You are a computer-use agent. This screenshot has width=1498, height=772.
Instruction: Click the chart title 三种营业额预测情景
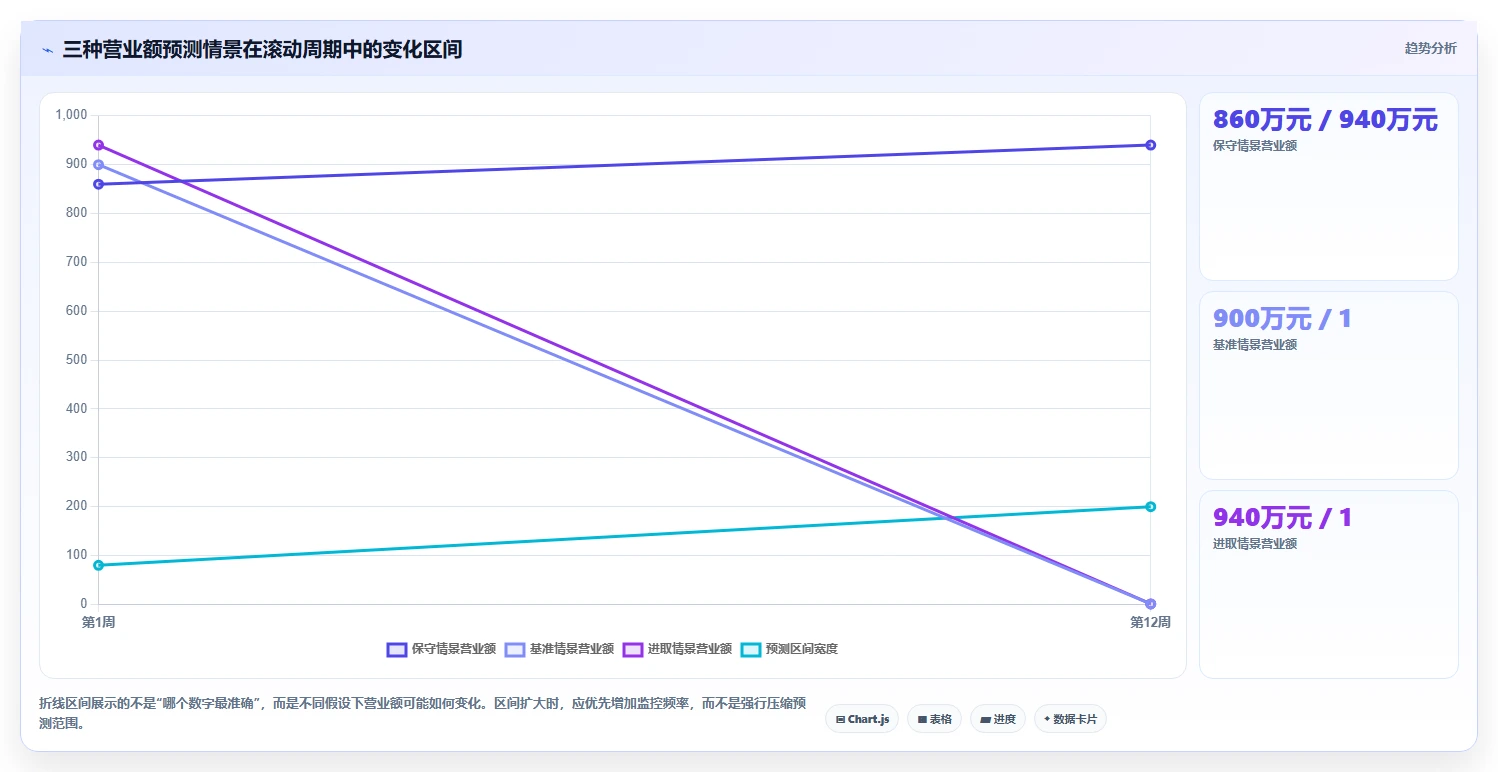coord(262,49)
